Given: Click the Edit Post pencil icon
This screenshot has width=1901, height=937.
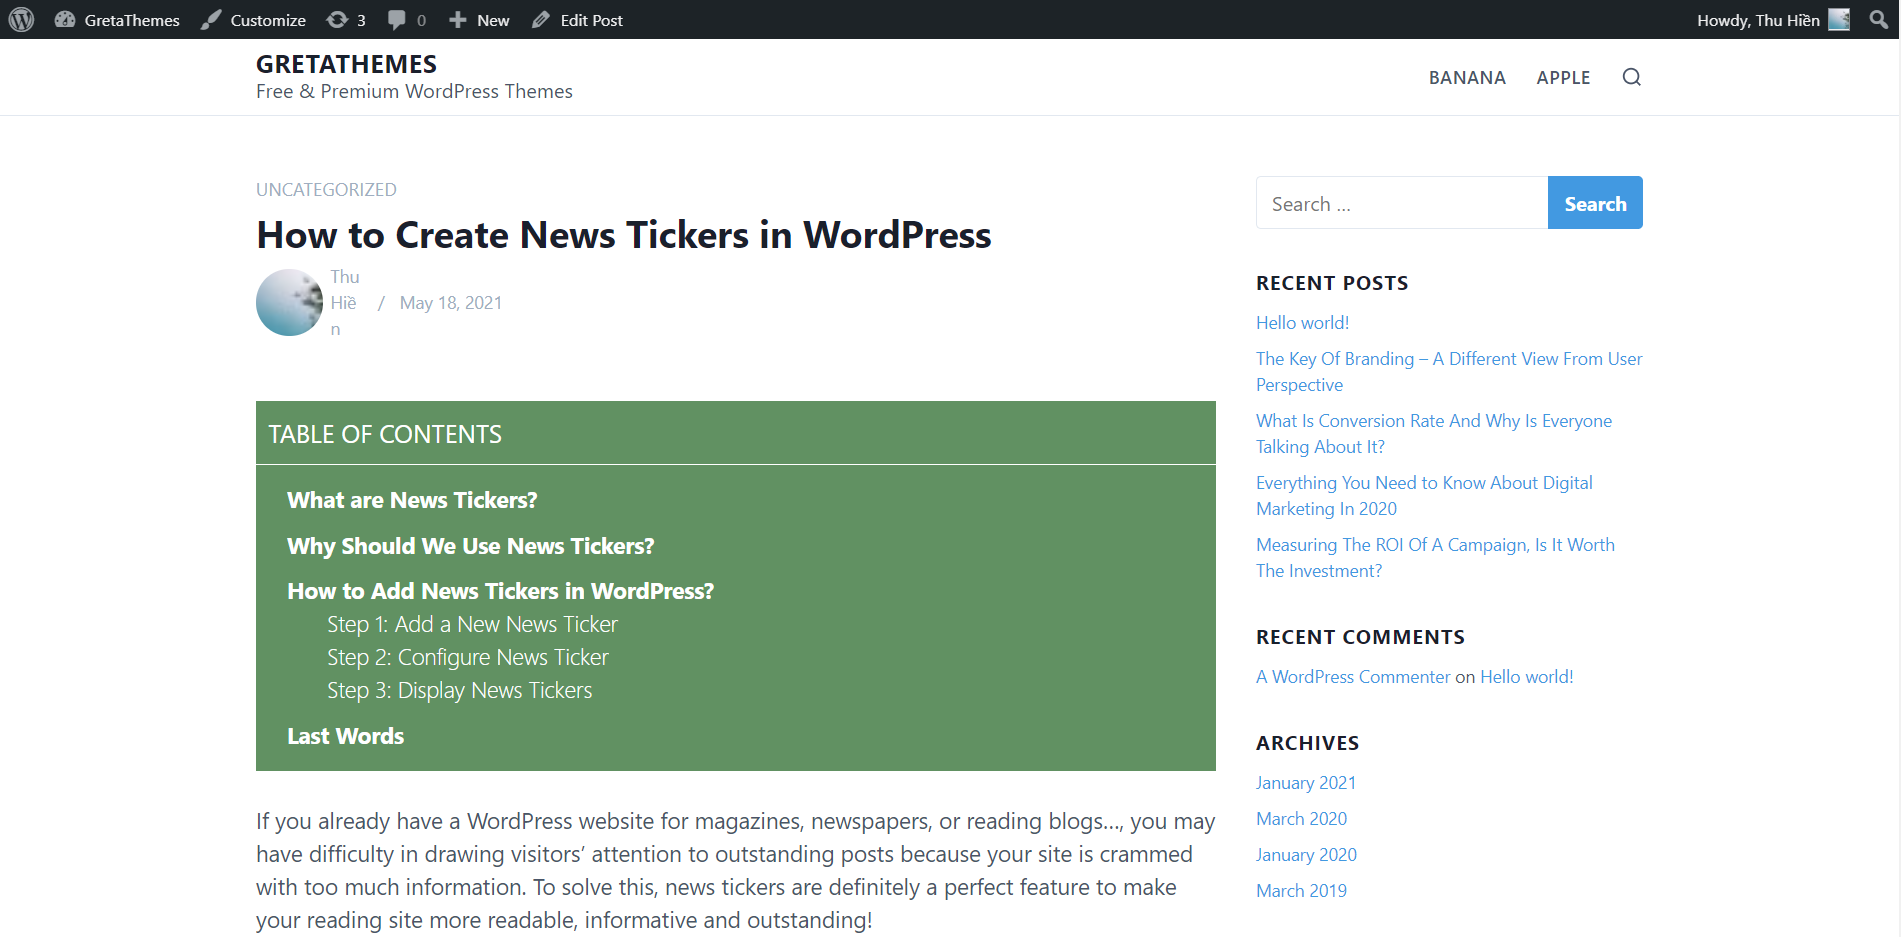Looking at the screenshot, I should tap(541, 20).
